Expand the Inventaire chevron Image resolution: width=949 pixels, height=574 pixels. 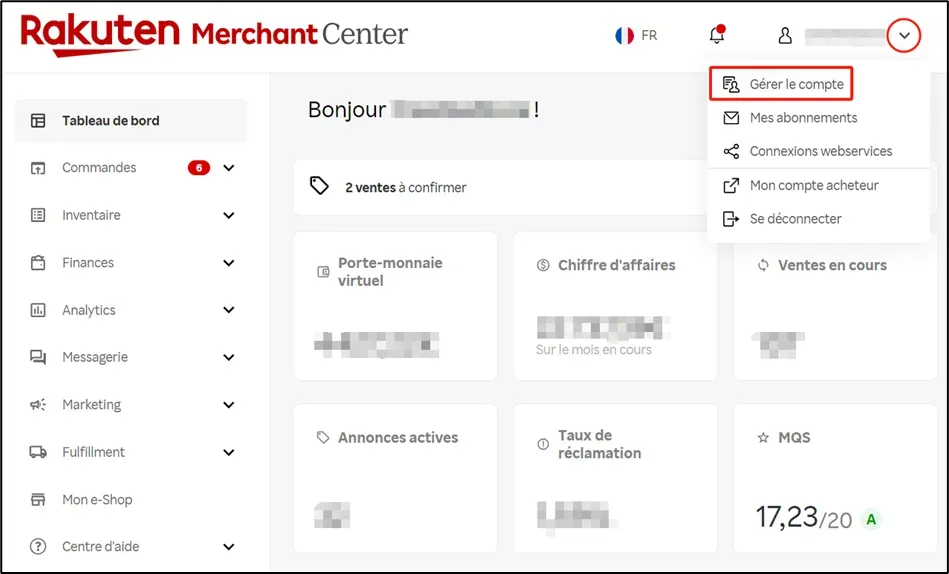229,215
